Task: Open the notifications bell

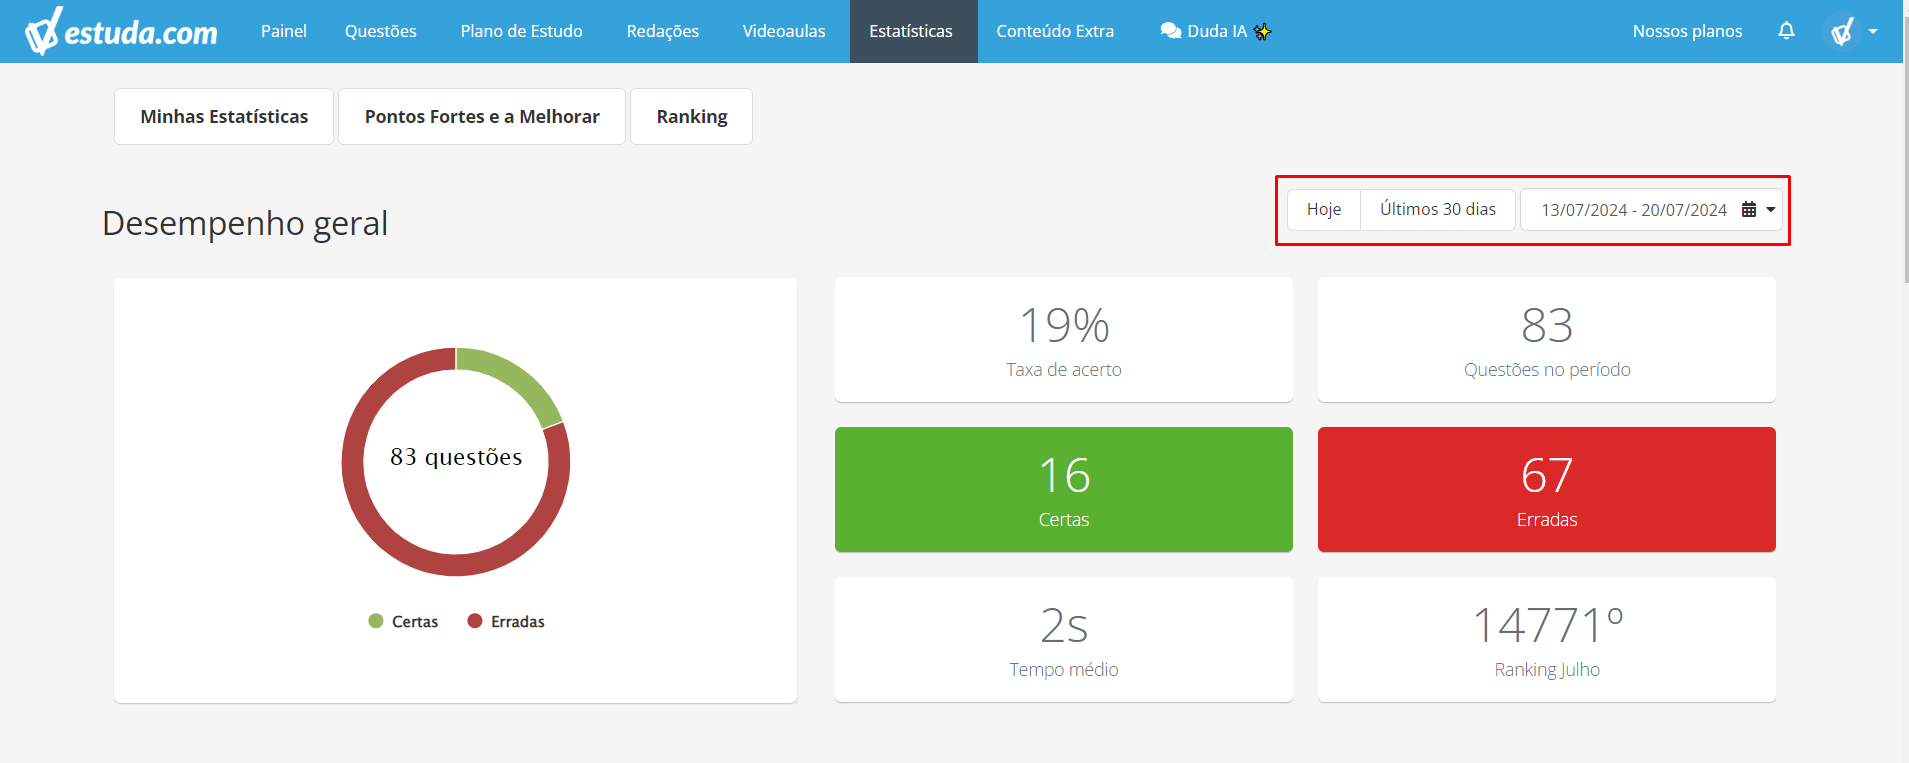Action: [1786, 31]
